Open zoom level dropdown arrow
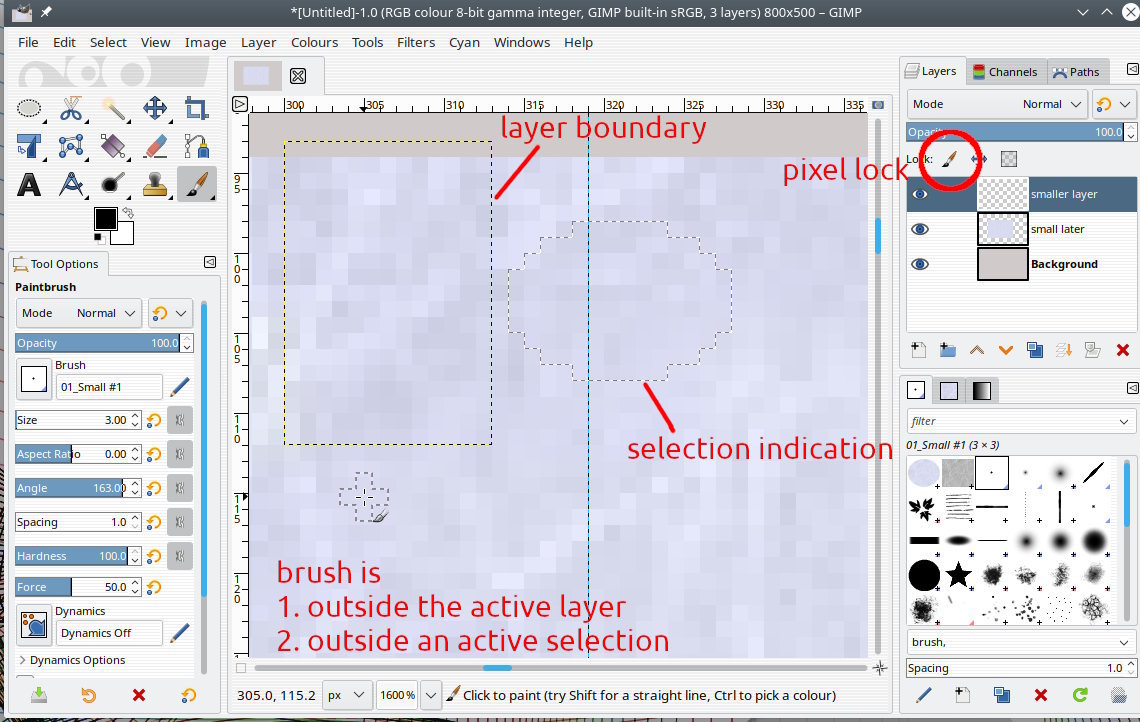Screen dimensions: 1140x722 click(431, 695)
